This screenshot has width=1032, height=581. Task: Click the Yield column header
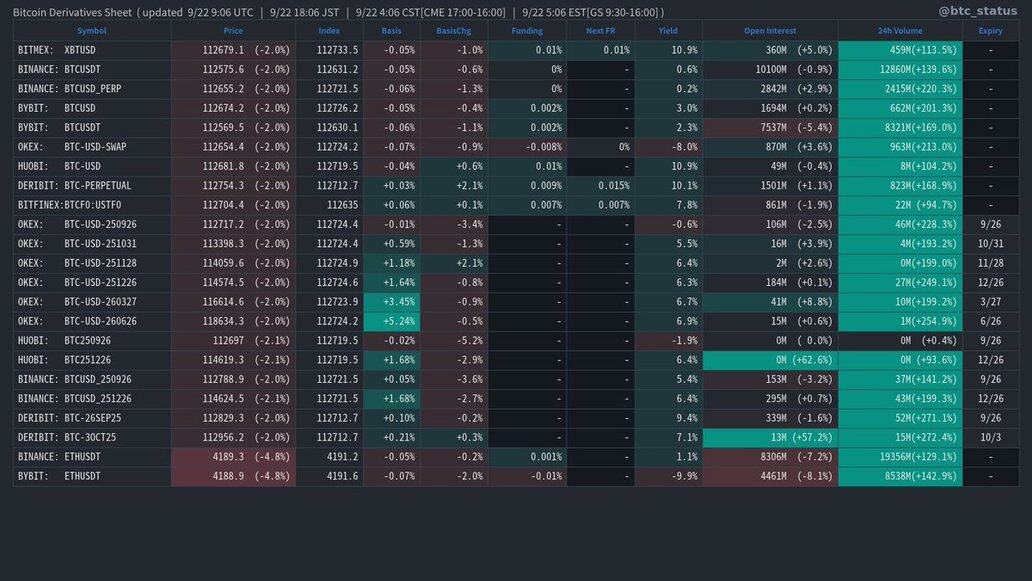tap(668, 31)
